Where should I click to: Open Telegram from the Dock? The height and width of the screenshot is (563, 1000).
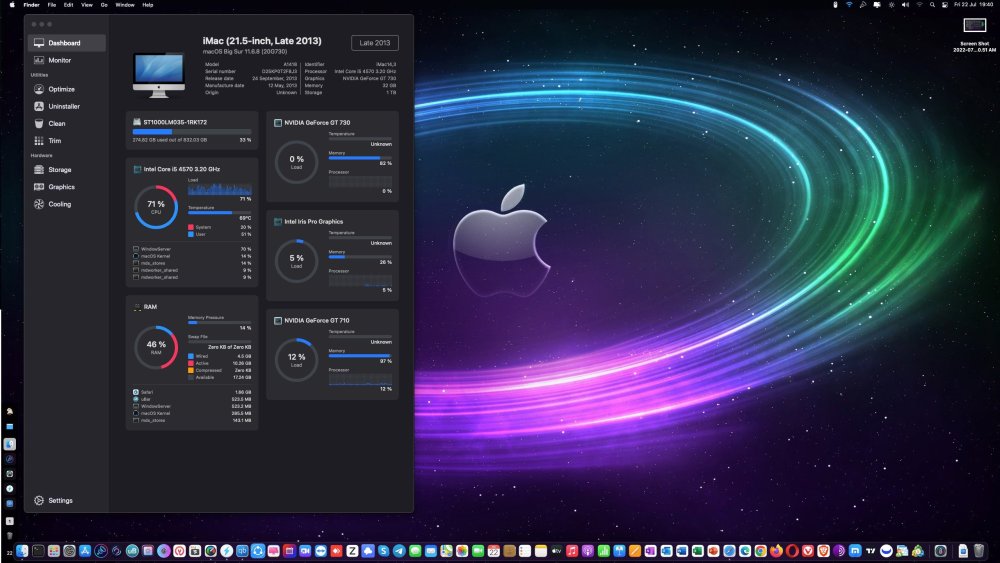399,551
